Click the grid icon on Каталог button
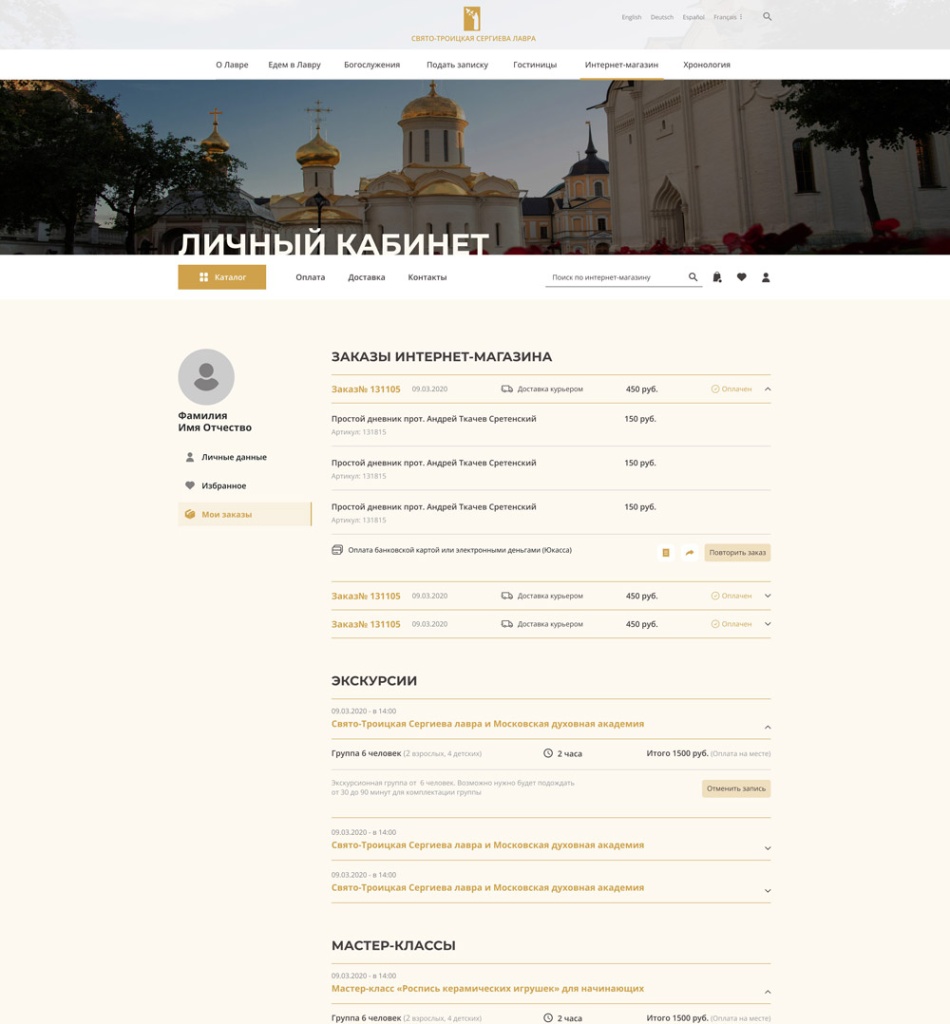Screen dimensions: 950x1024 (204, 277)
